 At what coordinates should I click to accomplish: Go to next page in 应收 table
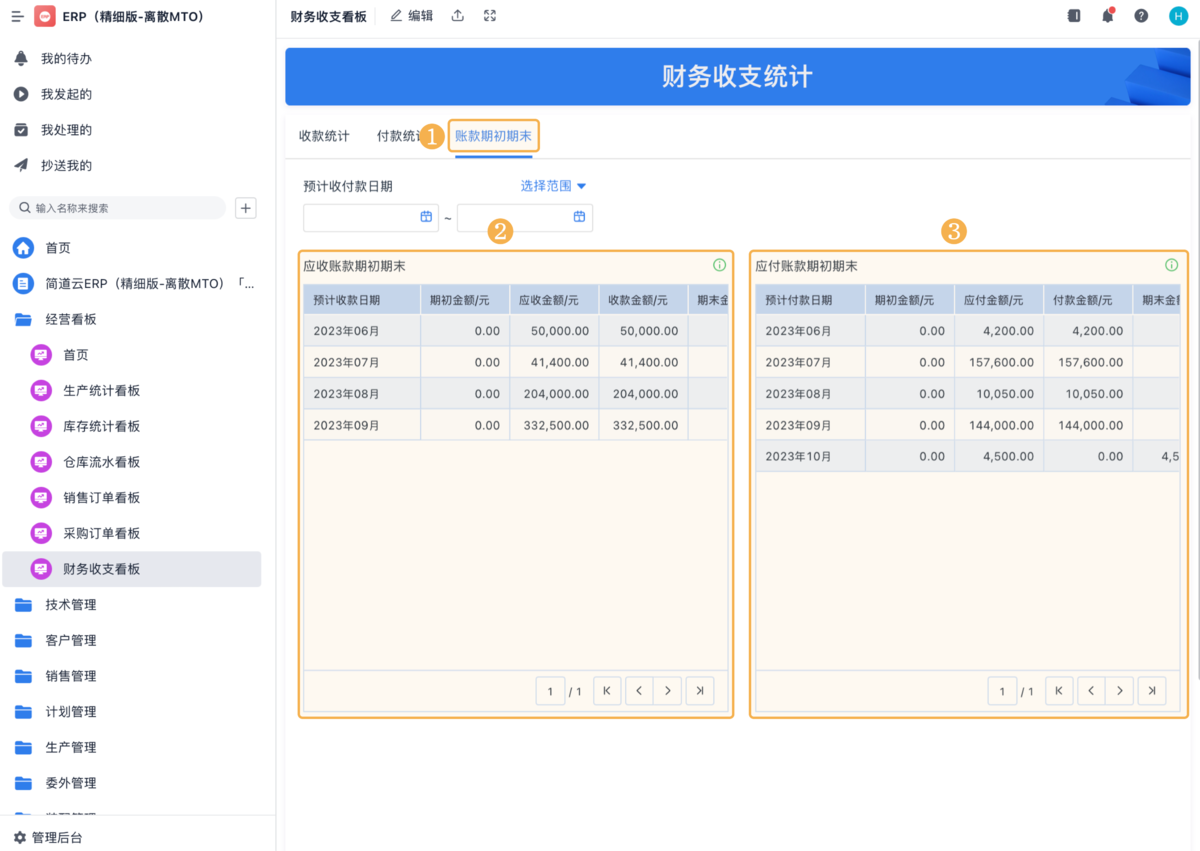(668, 691)
